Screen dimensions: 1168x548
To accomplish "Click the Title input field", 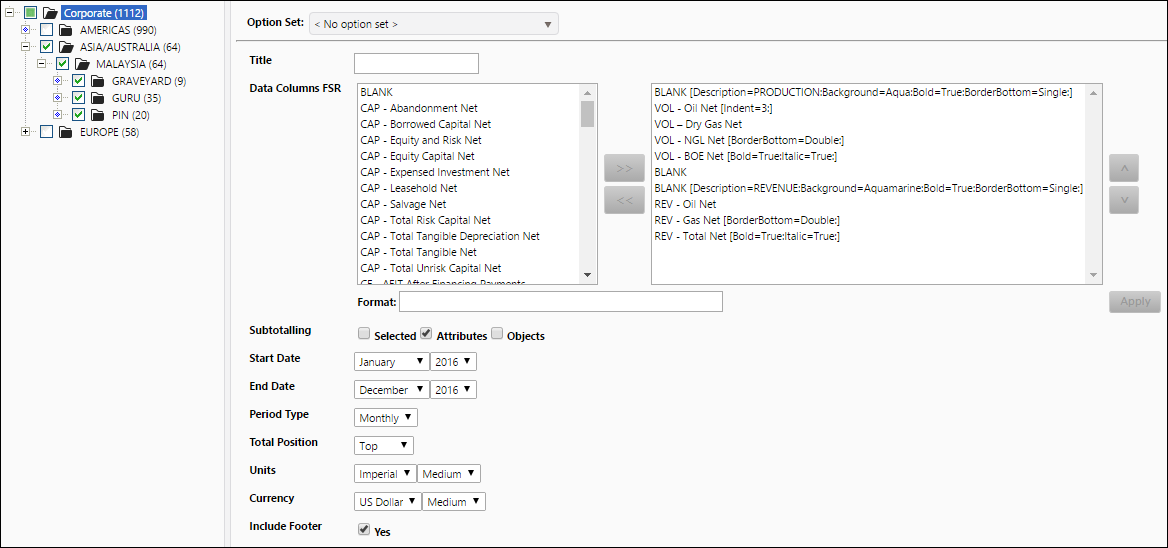I will pyautogui.click(x=416, y=63).
